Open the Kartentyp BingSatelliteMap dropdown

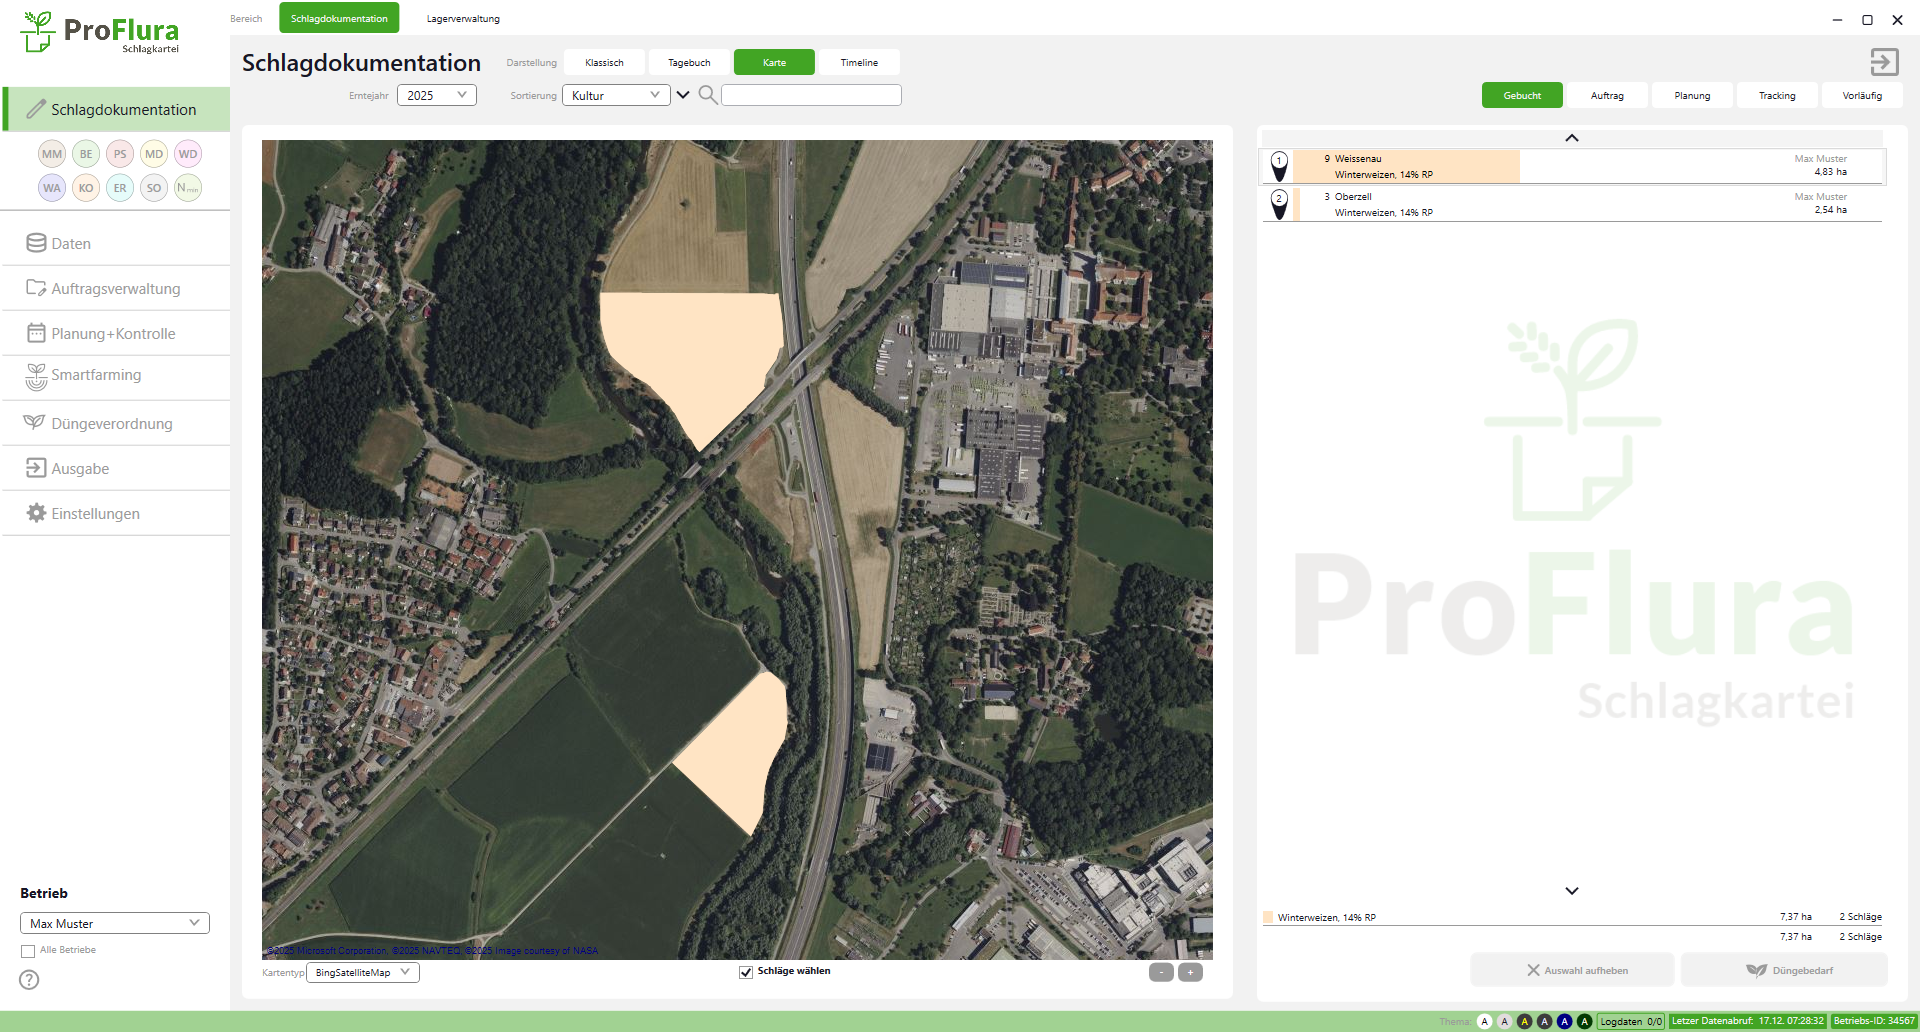[x=363, y=972]
